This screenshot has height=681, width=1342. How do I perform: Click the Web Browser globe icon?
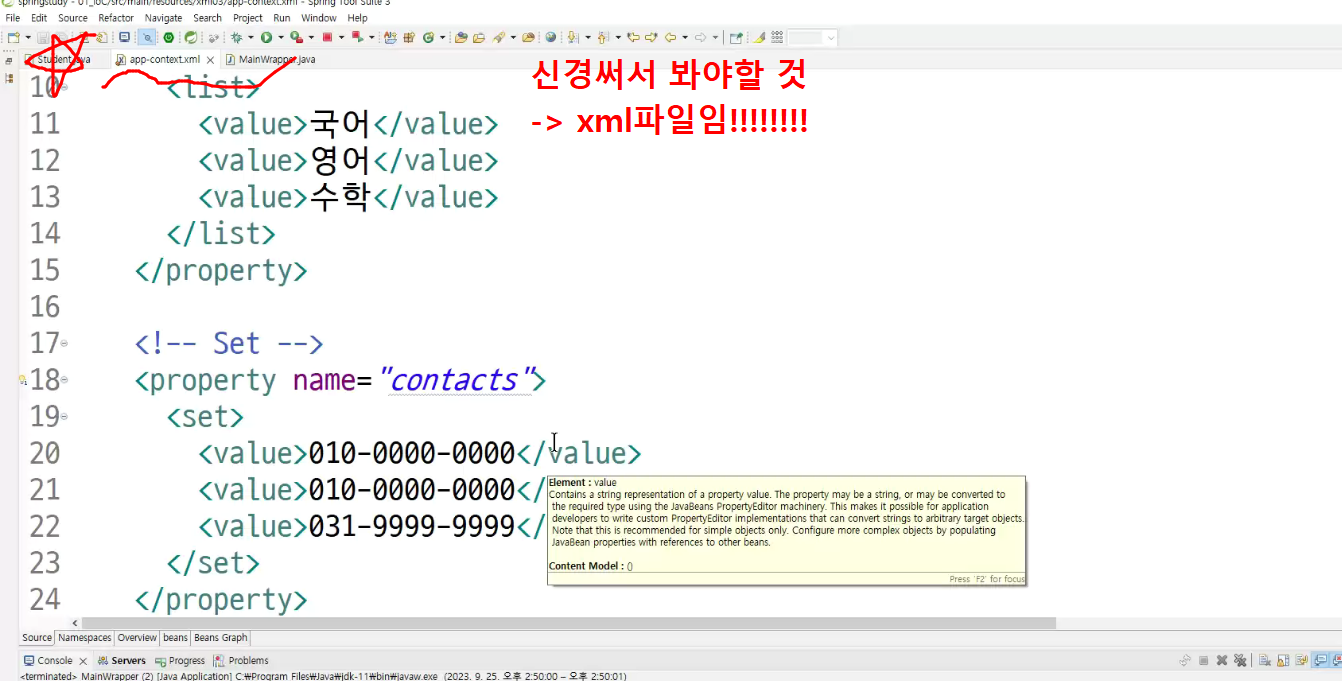[x=550, y=38]
